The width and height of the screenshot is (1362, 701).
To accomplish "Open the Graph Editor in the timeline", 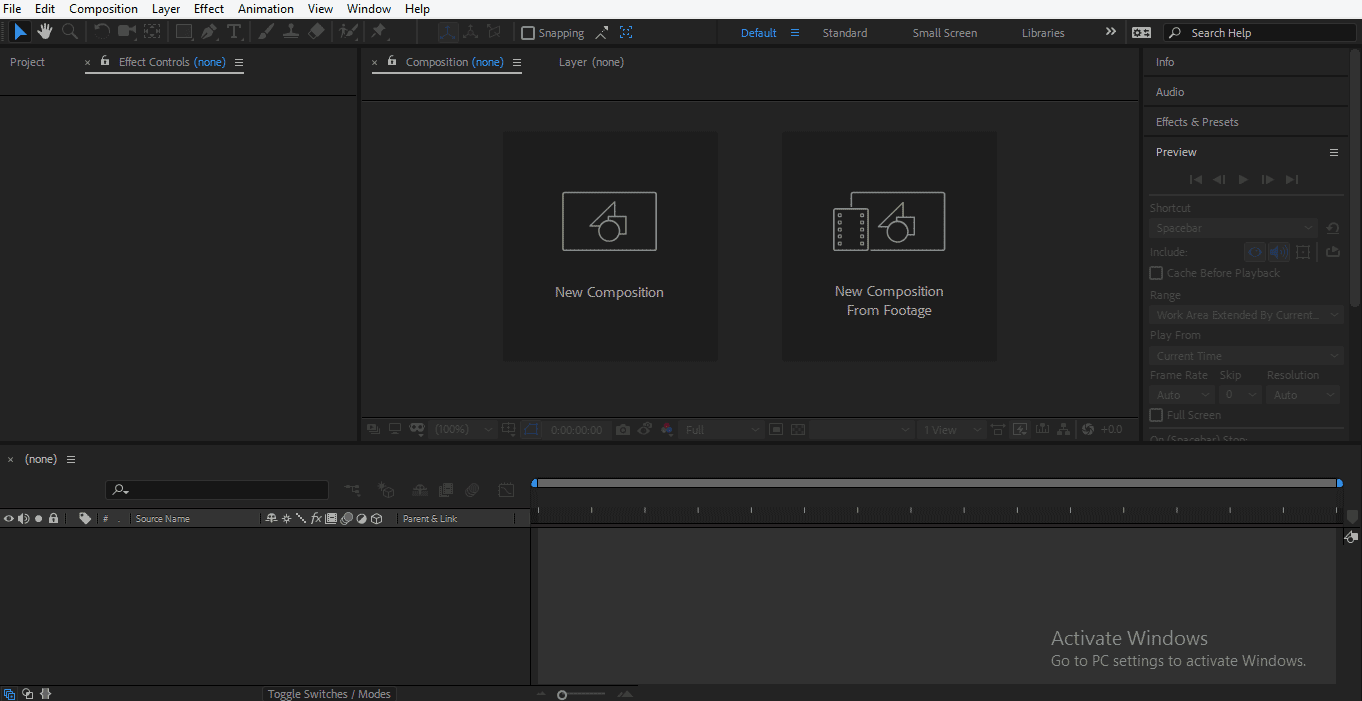I will pos(506,490).
